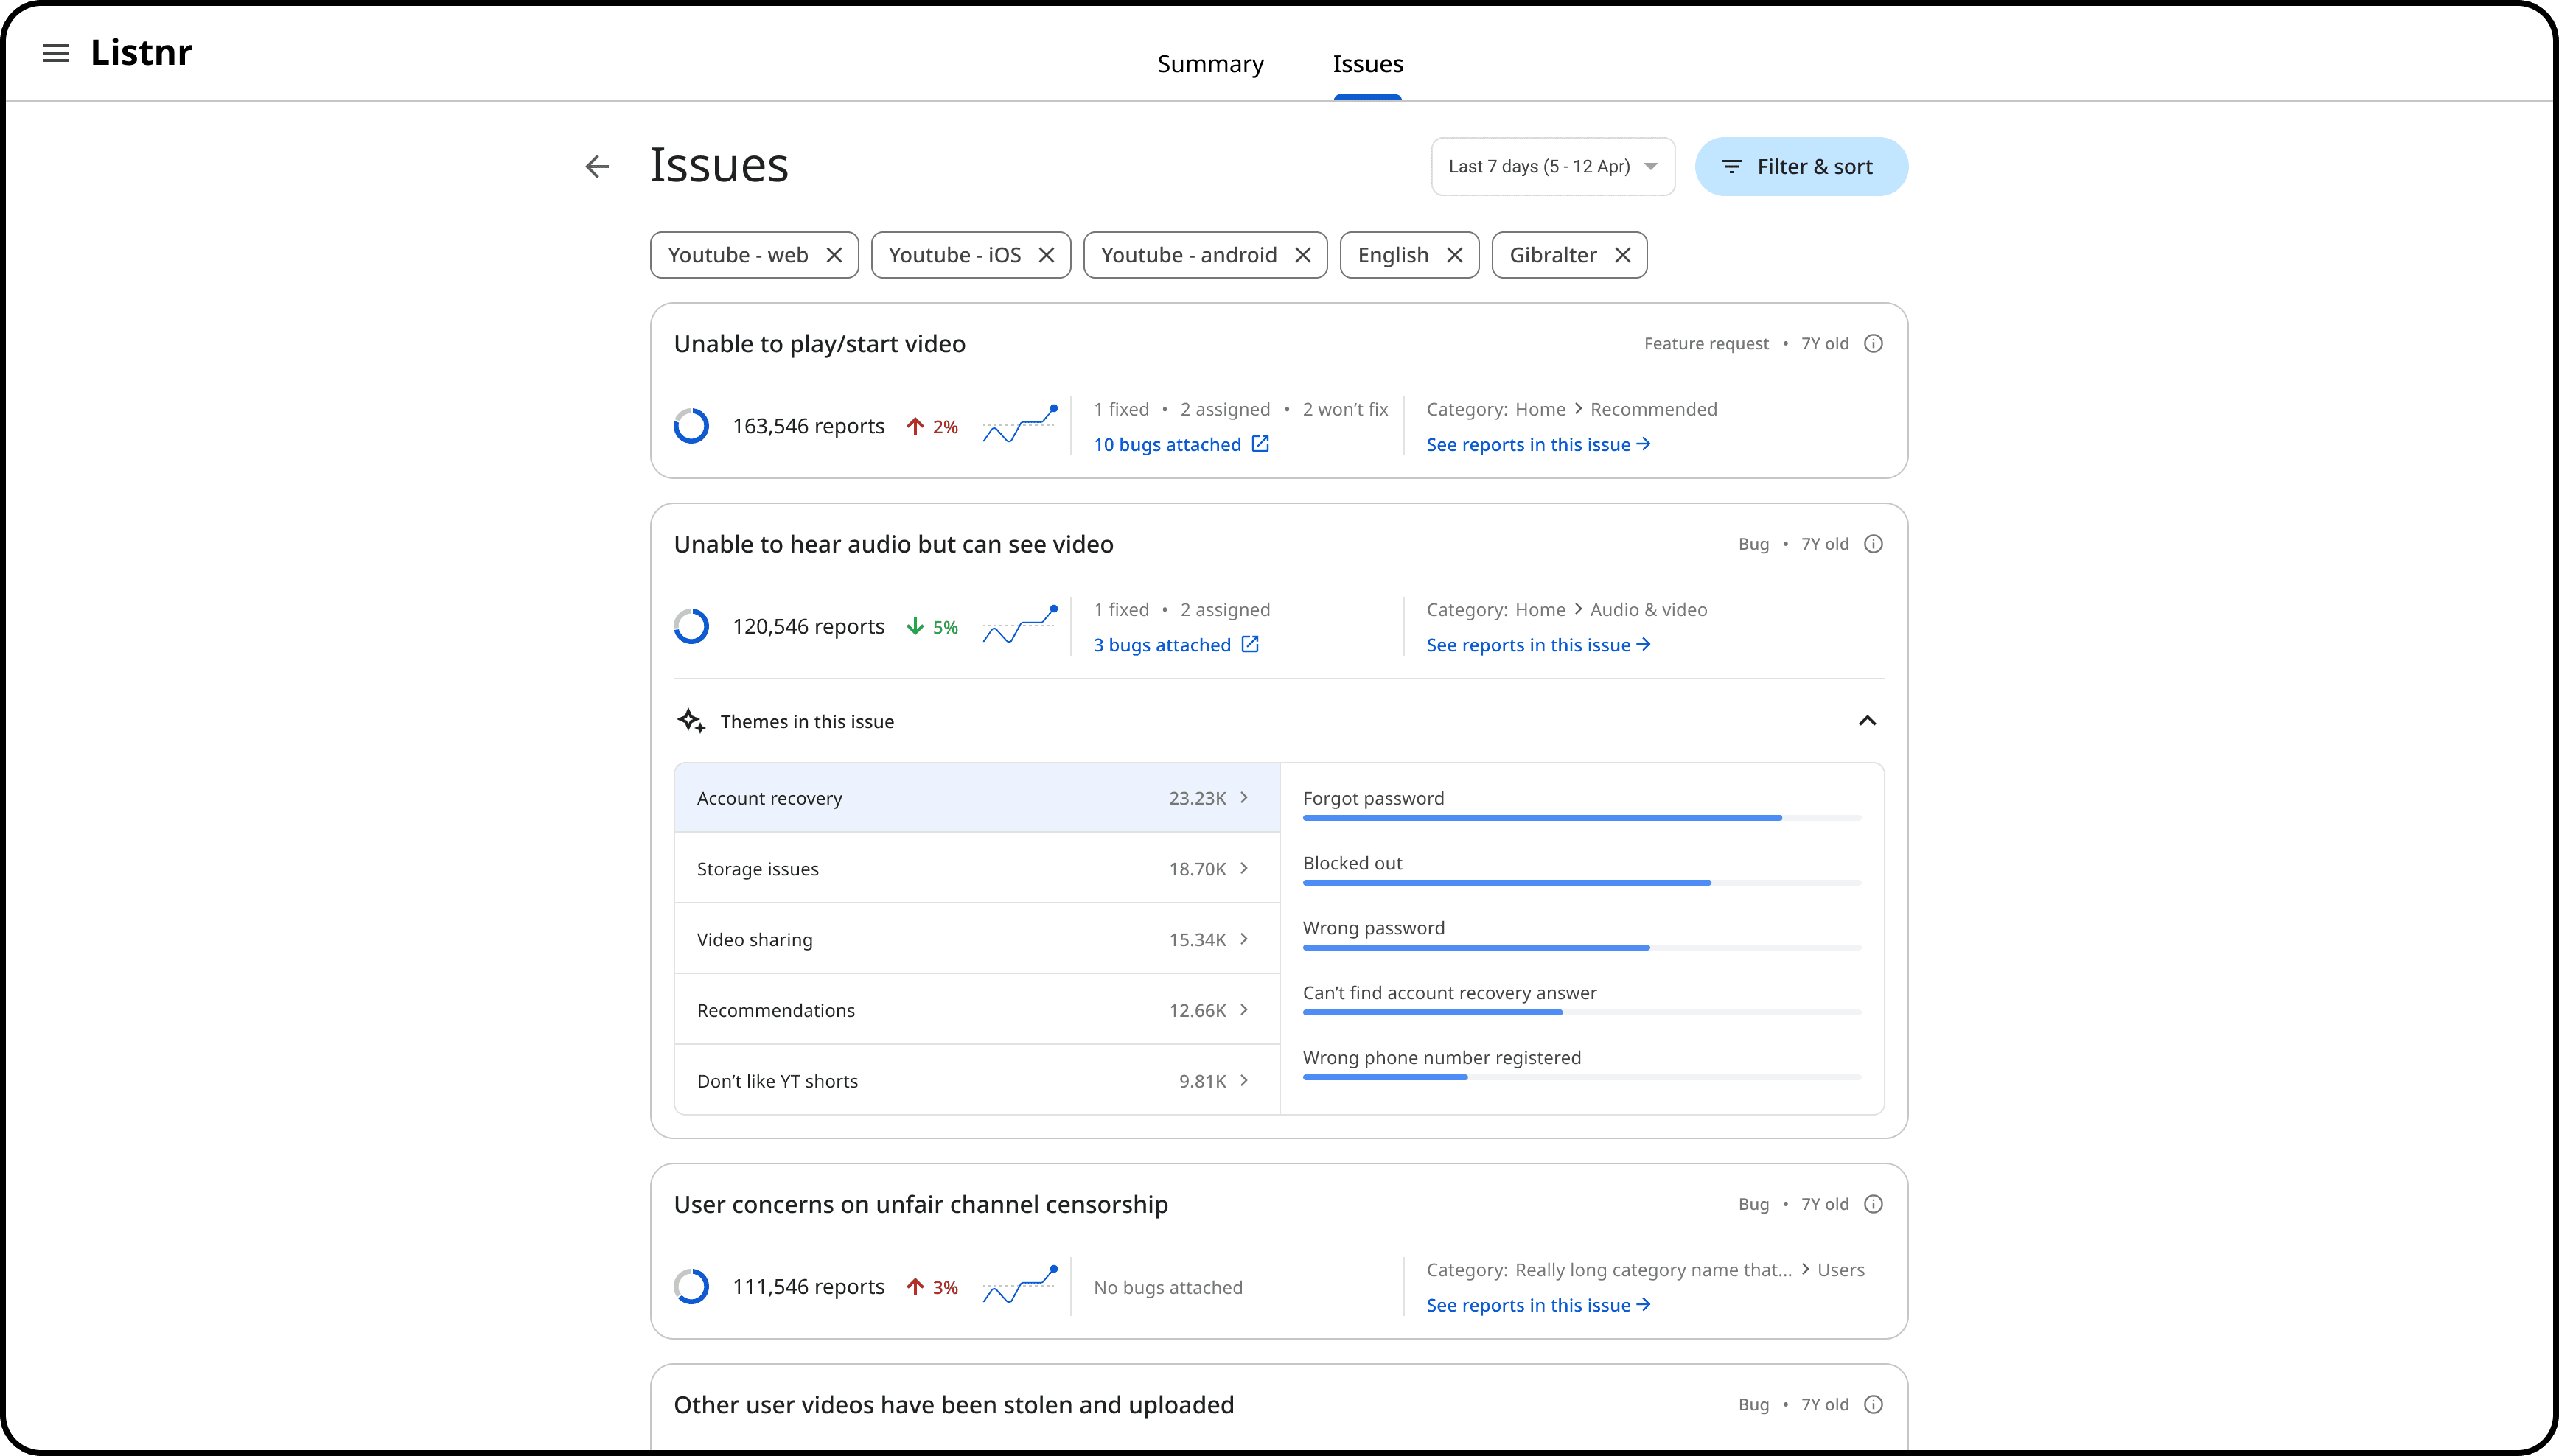Open 3 bugs attached link

(x=1162, y=645)
